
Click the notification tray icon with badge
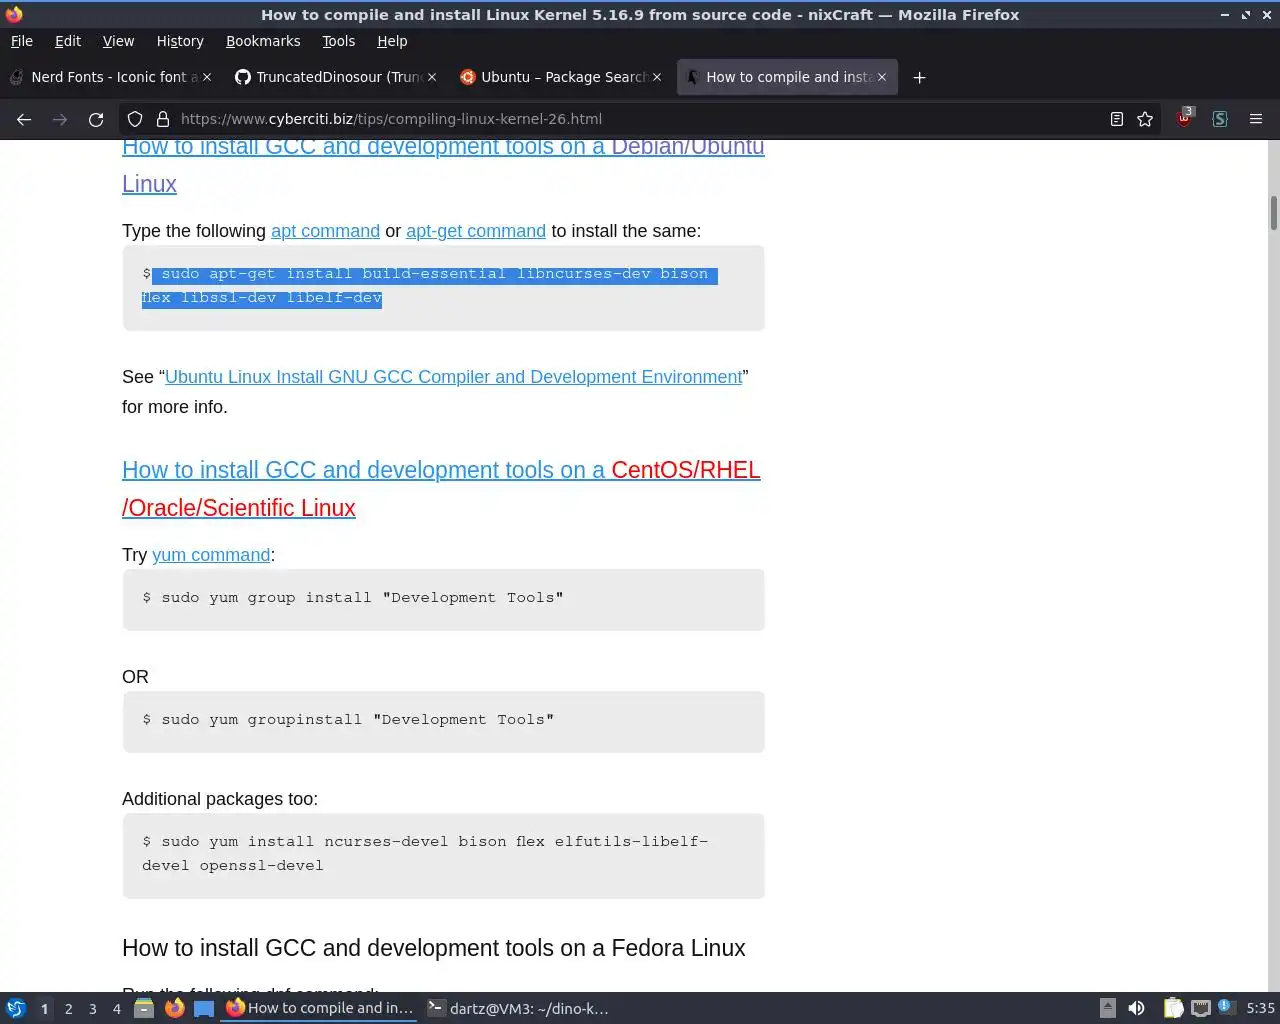pyautogui.click(x=1226, y=1007)
